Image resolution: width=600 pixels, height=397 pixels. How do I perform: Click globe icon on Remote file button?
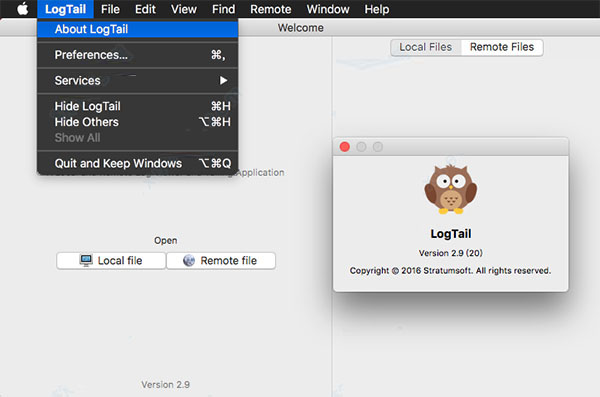(189, 260)
